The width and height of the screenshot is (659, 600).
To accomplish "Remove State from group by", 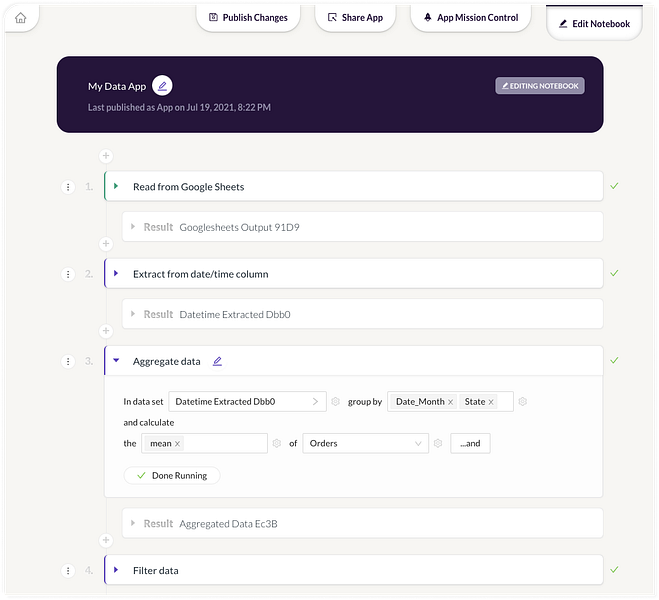I will tap(490, 402).
